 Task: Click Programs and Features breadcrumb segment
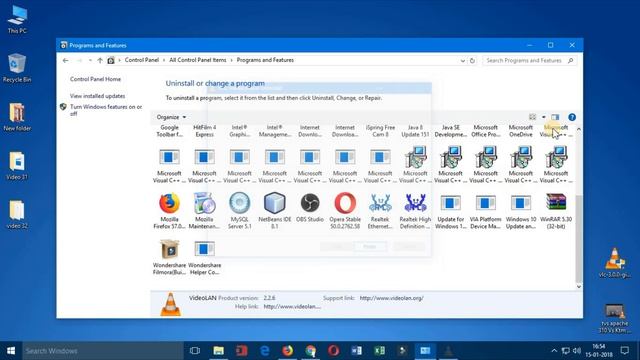click(265, 60)
